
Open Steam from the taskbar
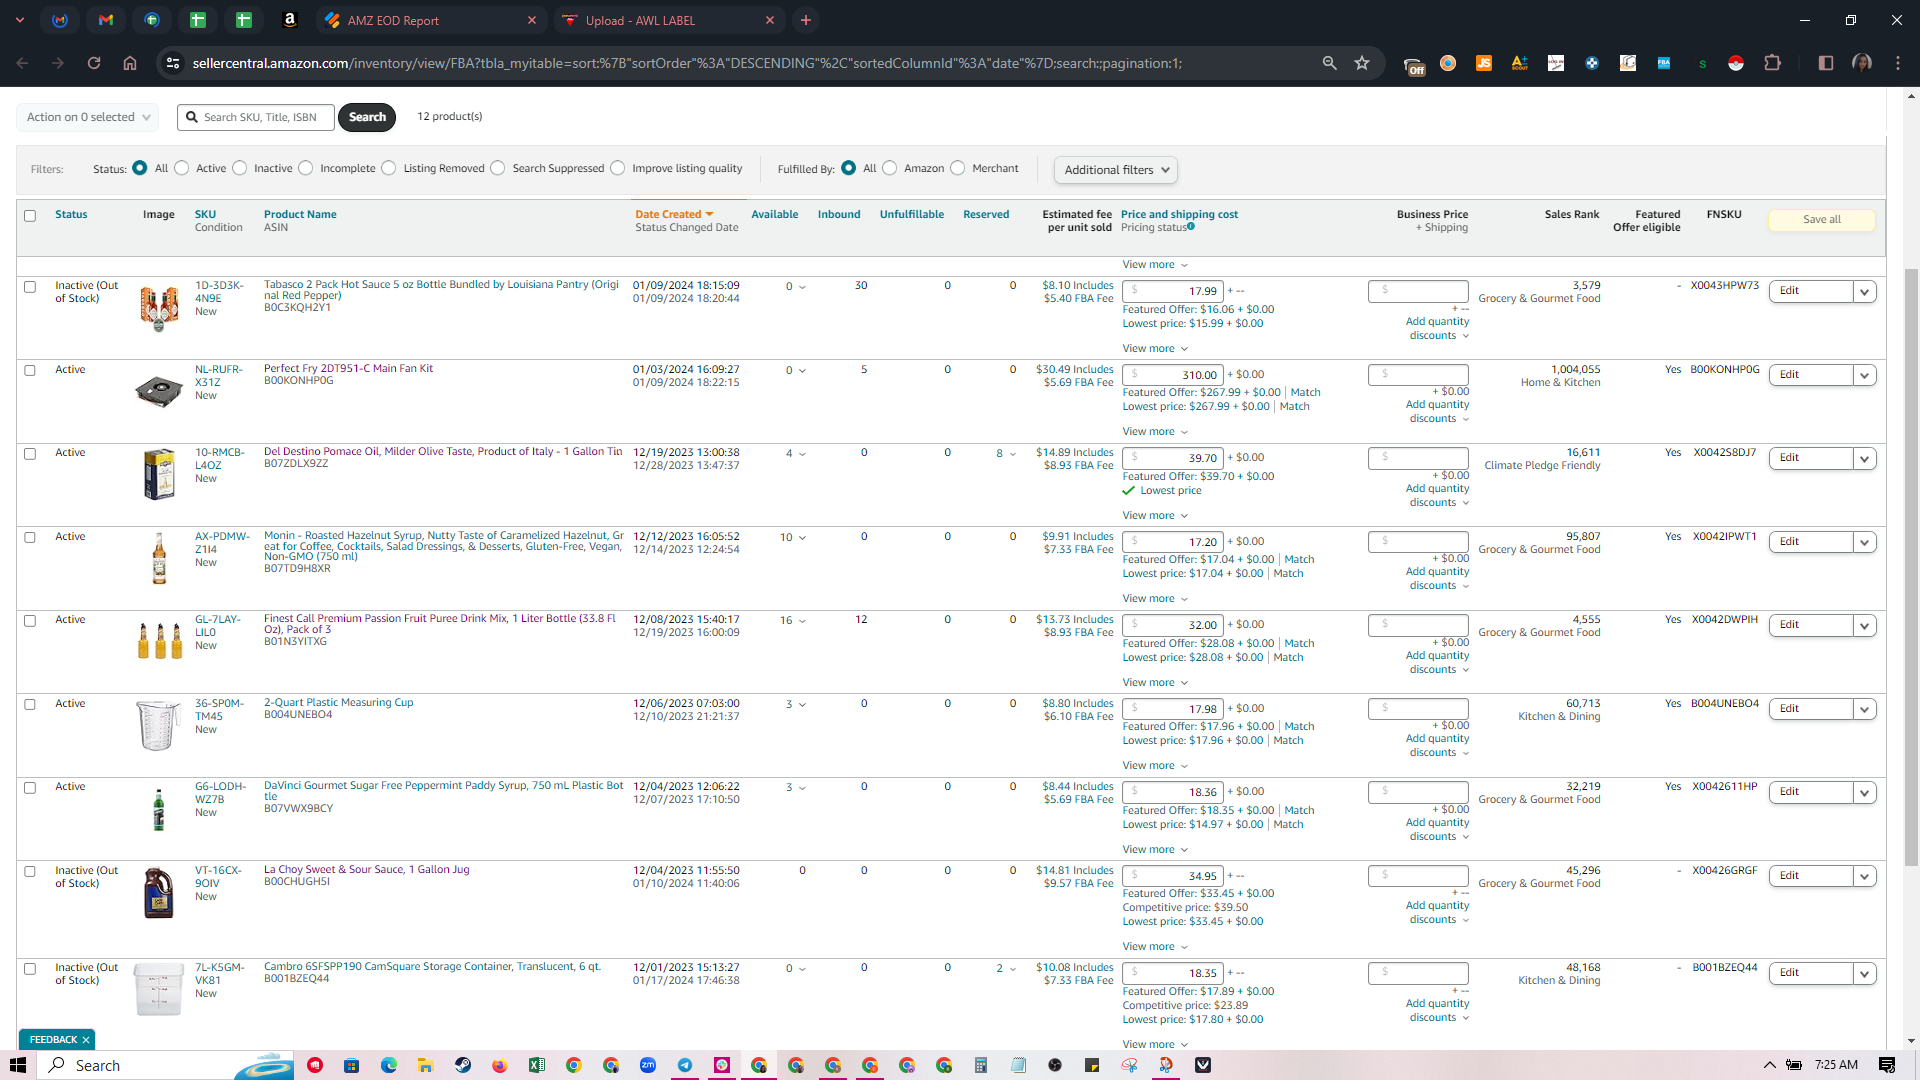click(x=463, y=1065)
